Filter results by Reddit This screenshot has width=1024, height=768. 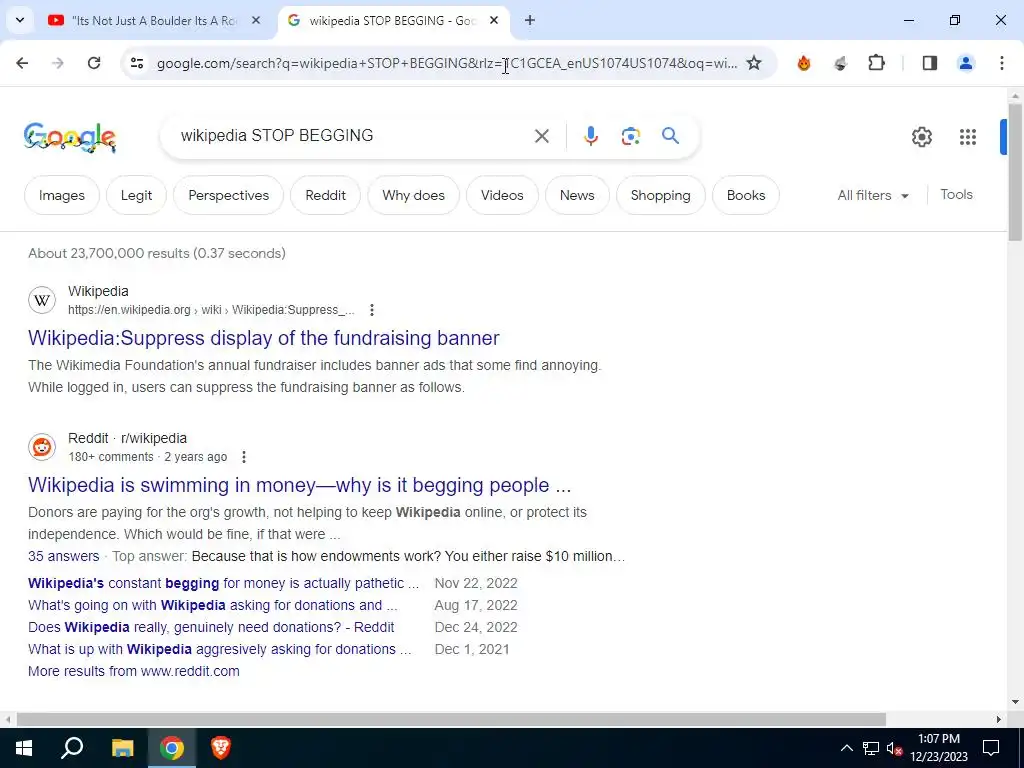[x=325, y=195]
